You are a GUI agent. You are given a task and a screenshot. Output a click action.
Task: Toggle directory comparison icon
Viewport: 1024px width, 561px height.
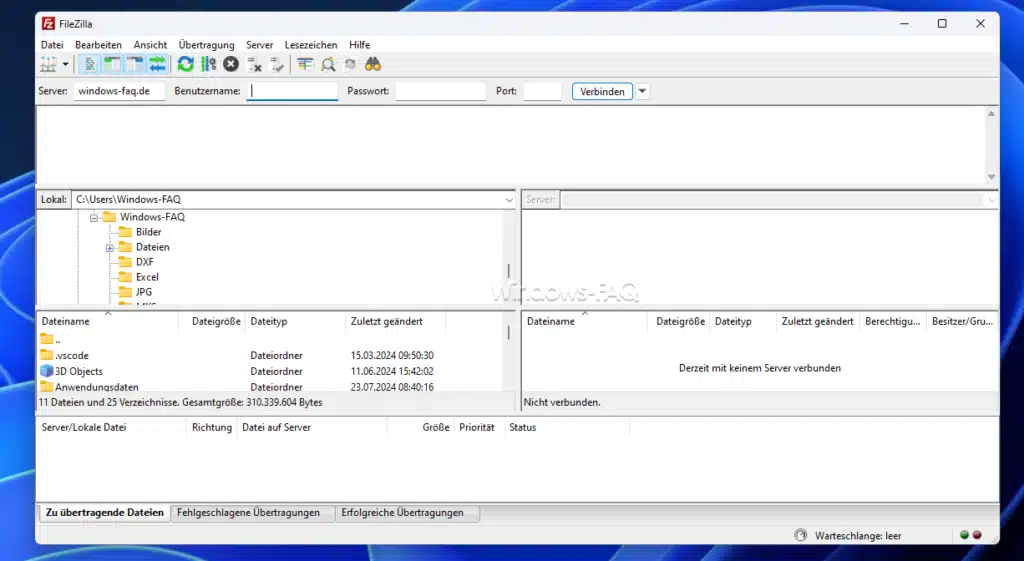[328, 64]
